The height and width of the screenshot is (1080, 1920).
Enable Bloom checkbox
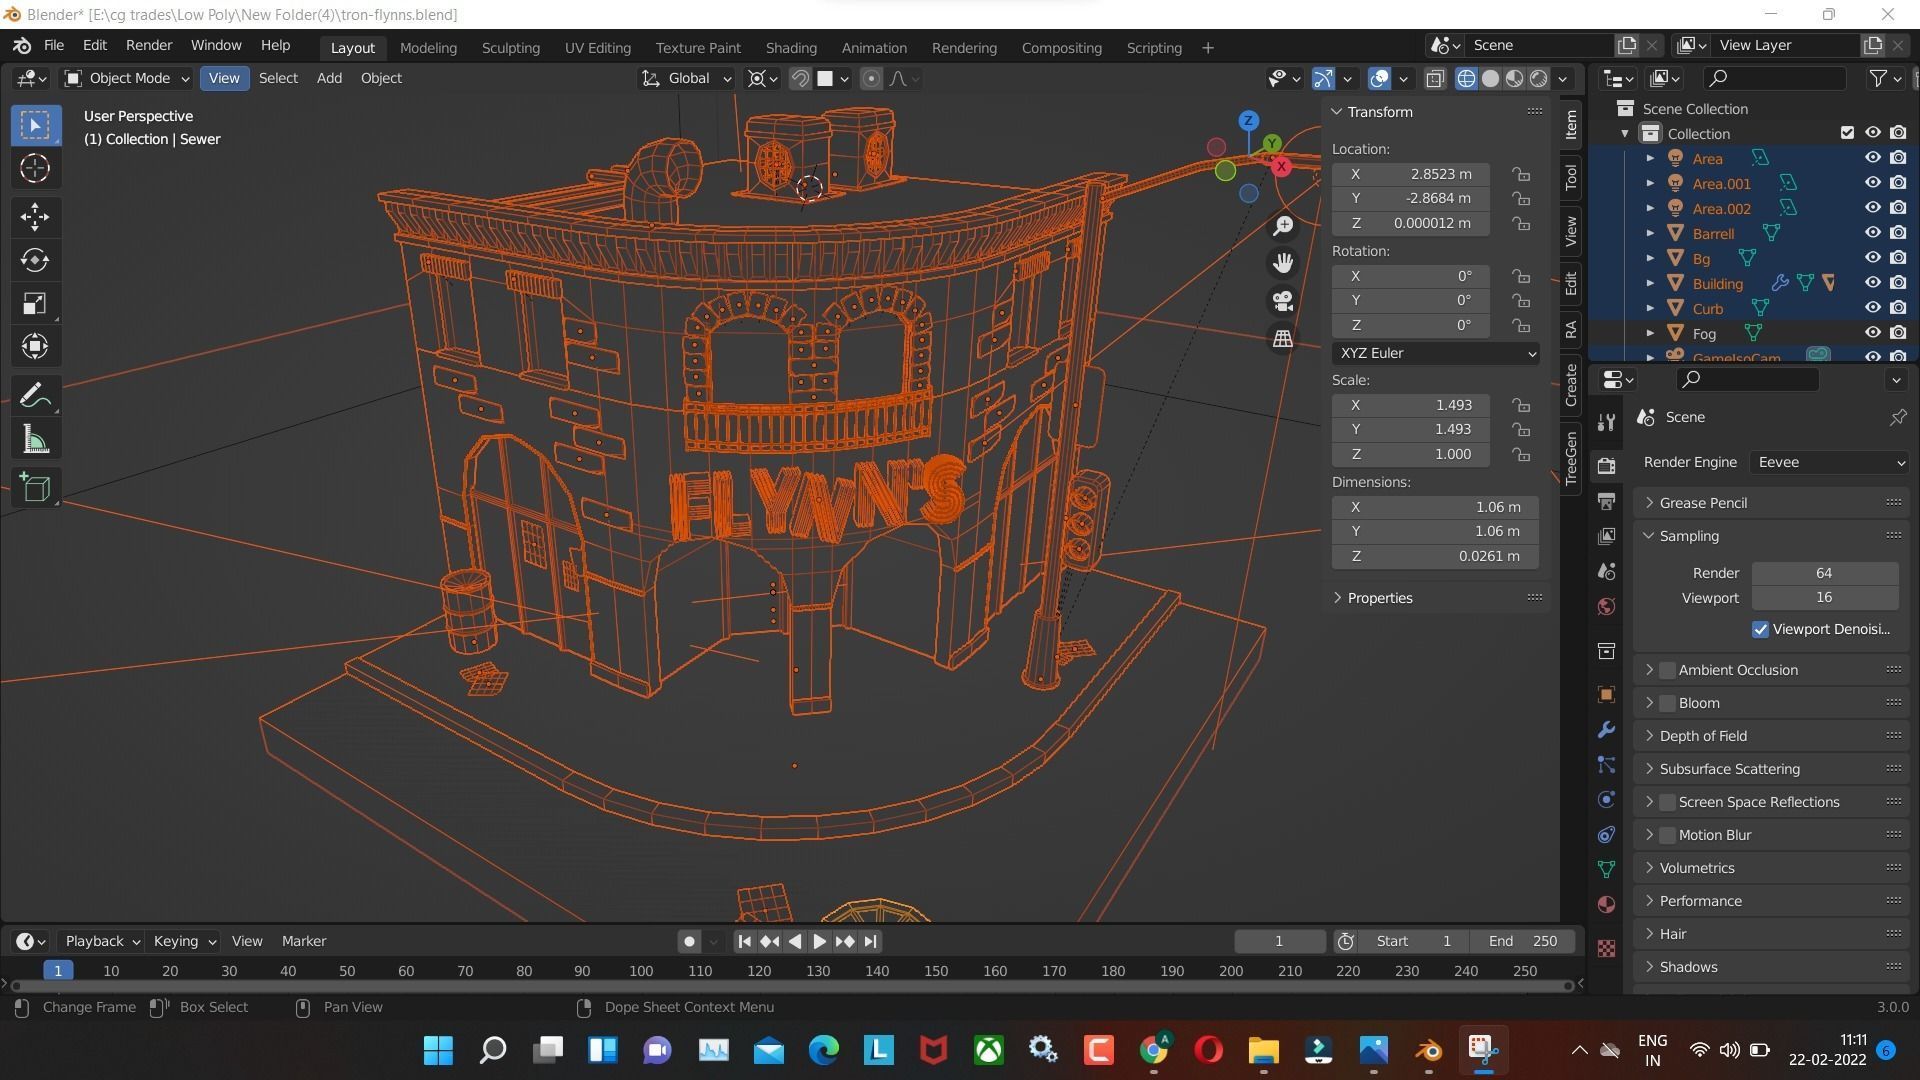pyautogui.click(x=1667, y=703)
